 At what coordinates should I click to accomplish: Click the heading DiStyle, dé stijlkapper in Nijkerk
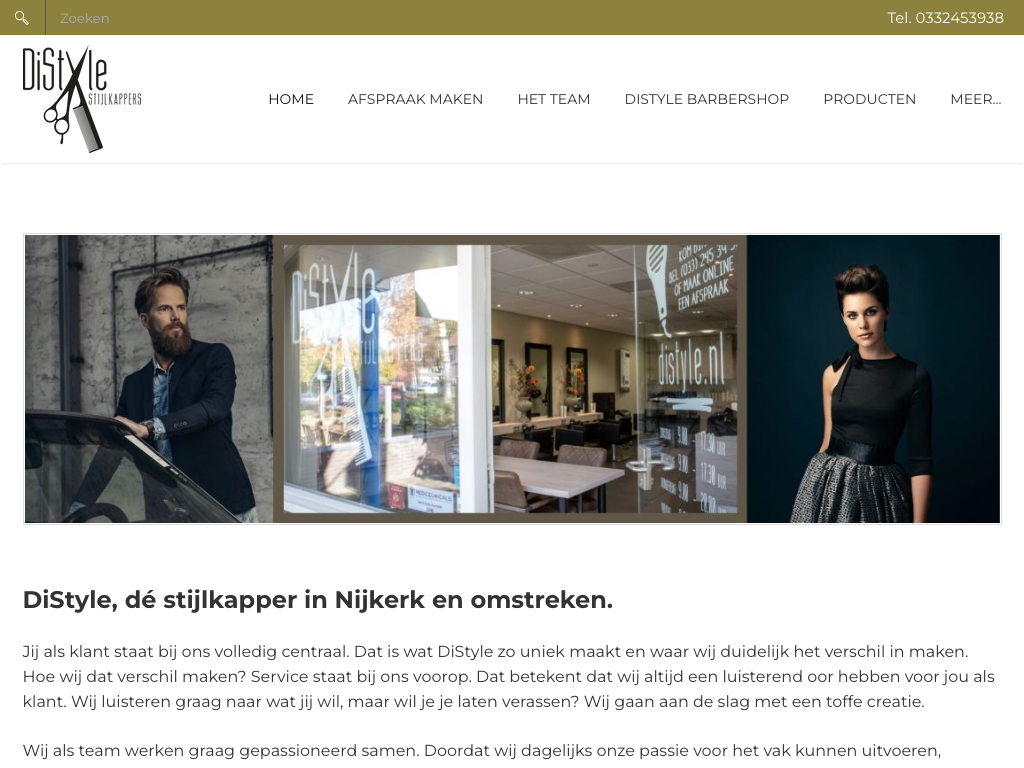click(x=318, y=600)
